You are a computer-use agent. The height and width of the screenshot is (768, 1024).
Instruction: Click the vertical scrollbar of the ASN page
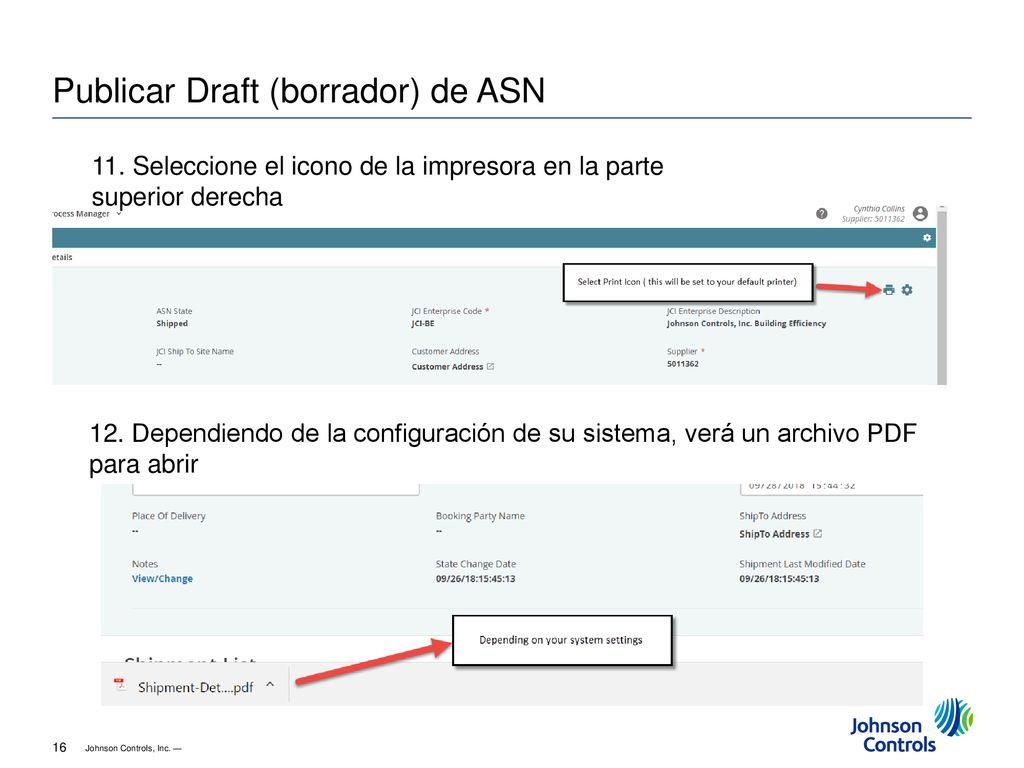point(942,295)
